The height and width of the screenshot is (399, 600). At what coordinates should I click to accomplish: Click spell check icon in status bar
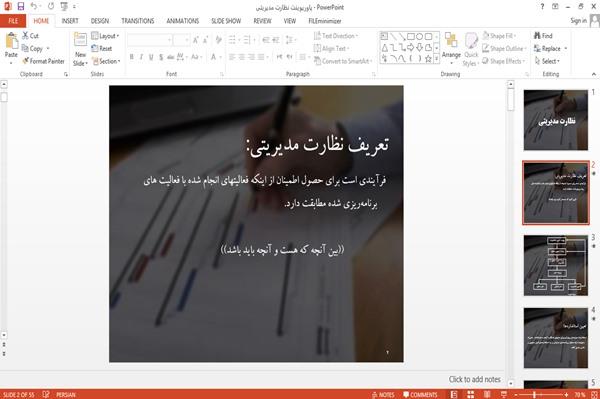46,394
